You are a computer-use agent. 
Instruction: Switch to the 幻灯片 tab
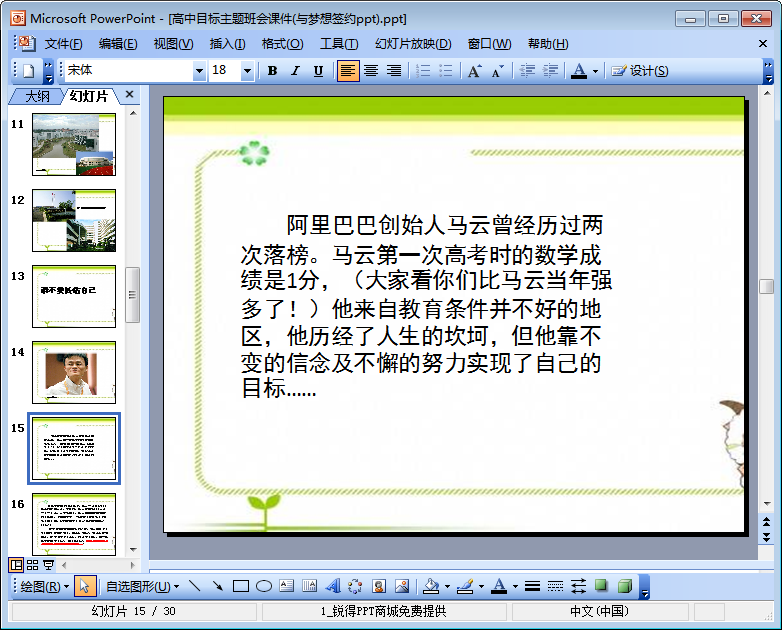coord(89,96)
